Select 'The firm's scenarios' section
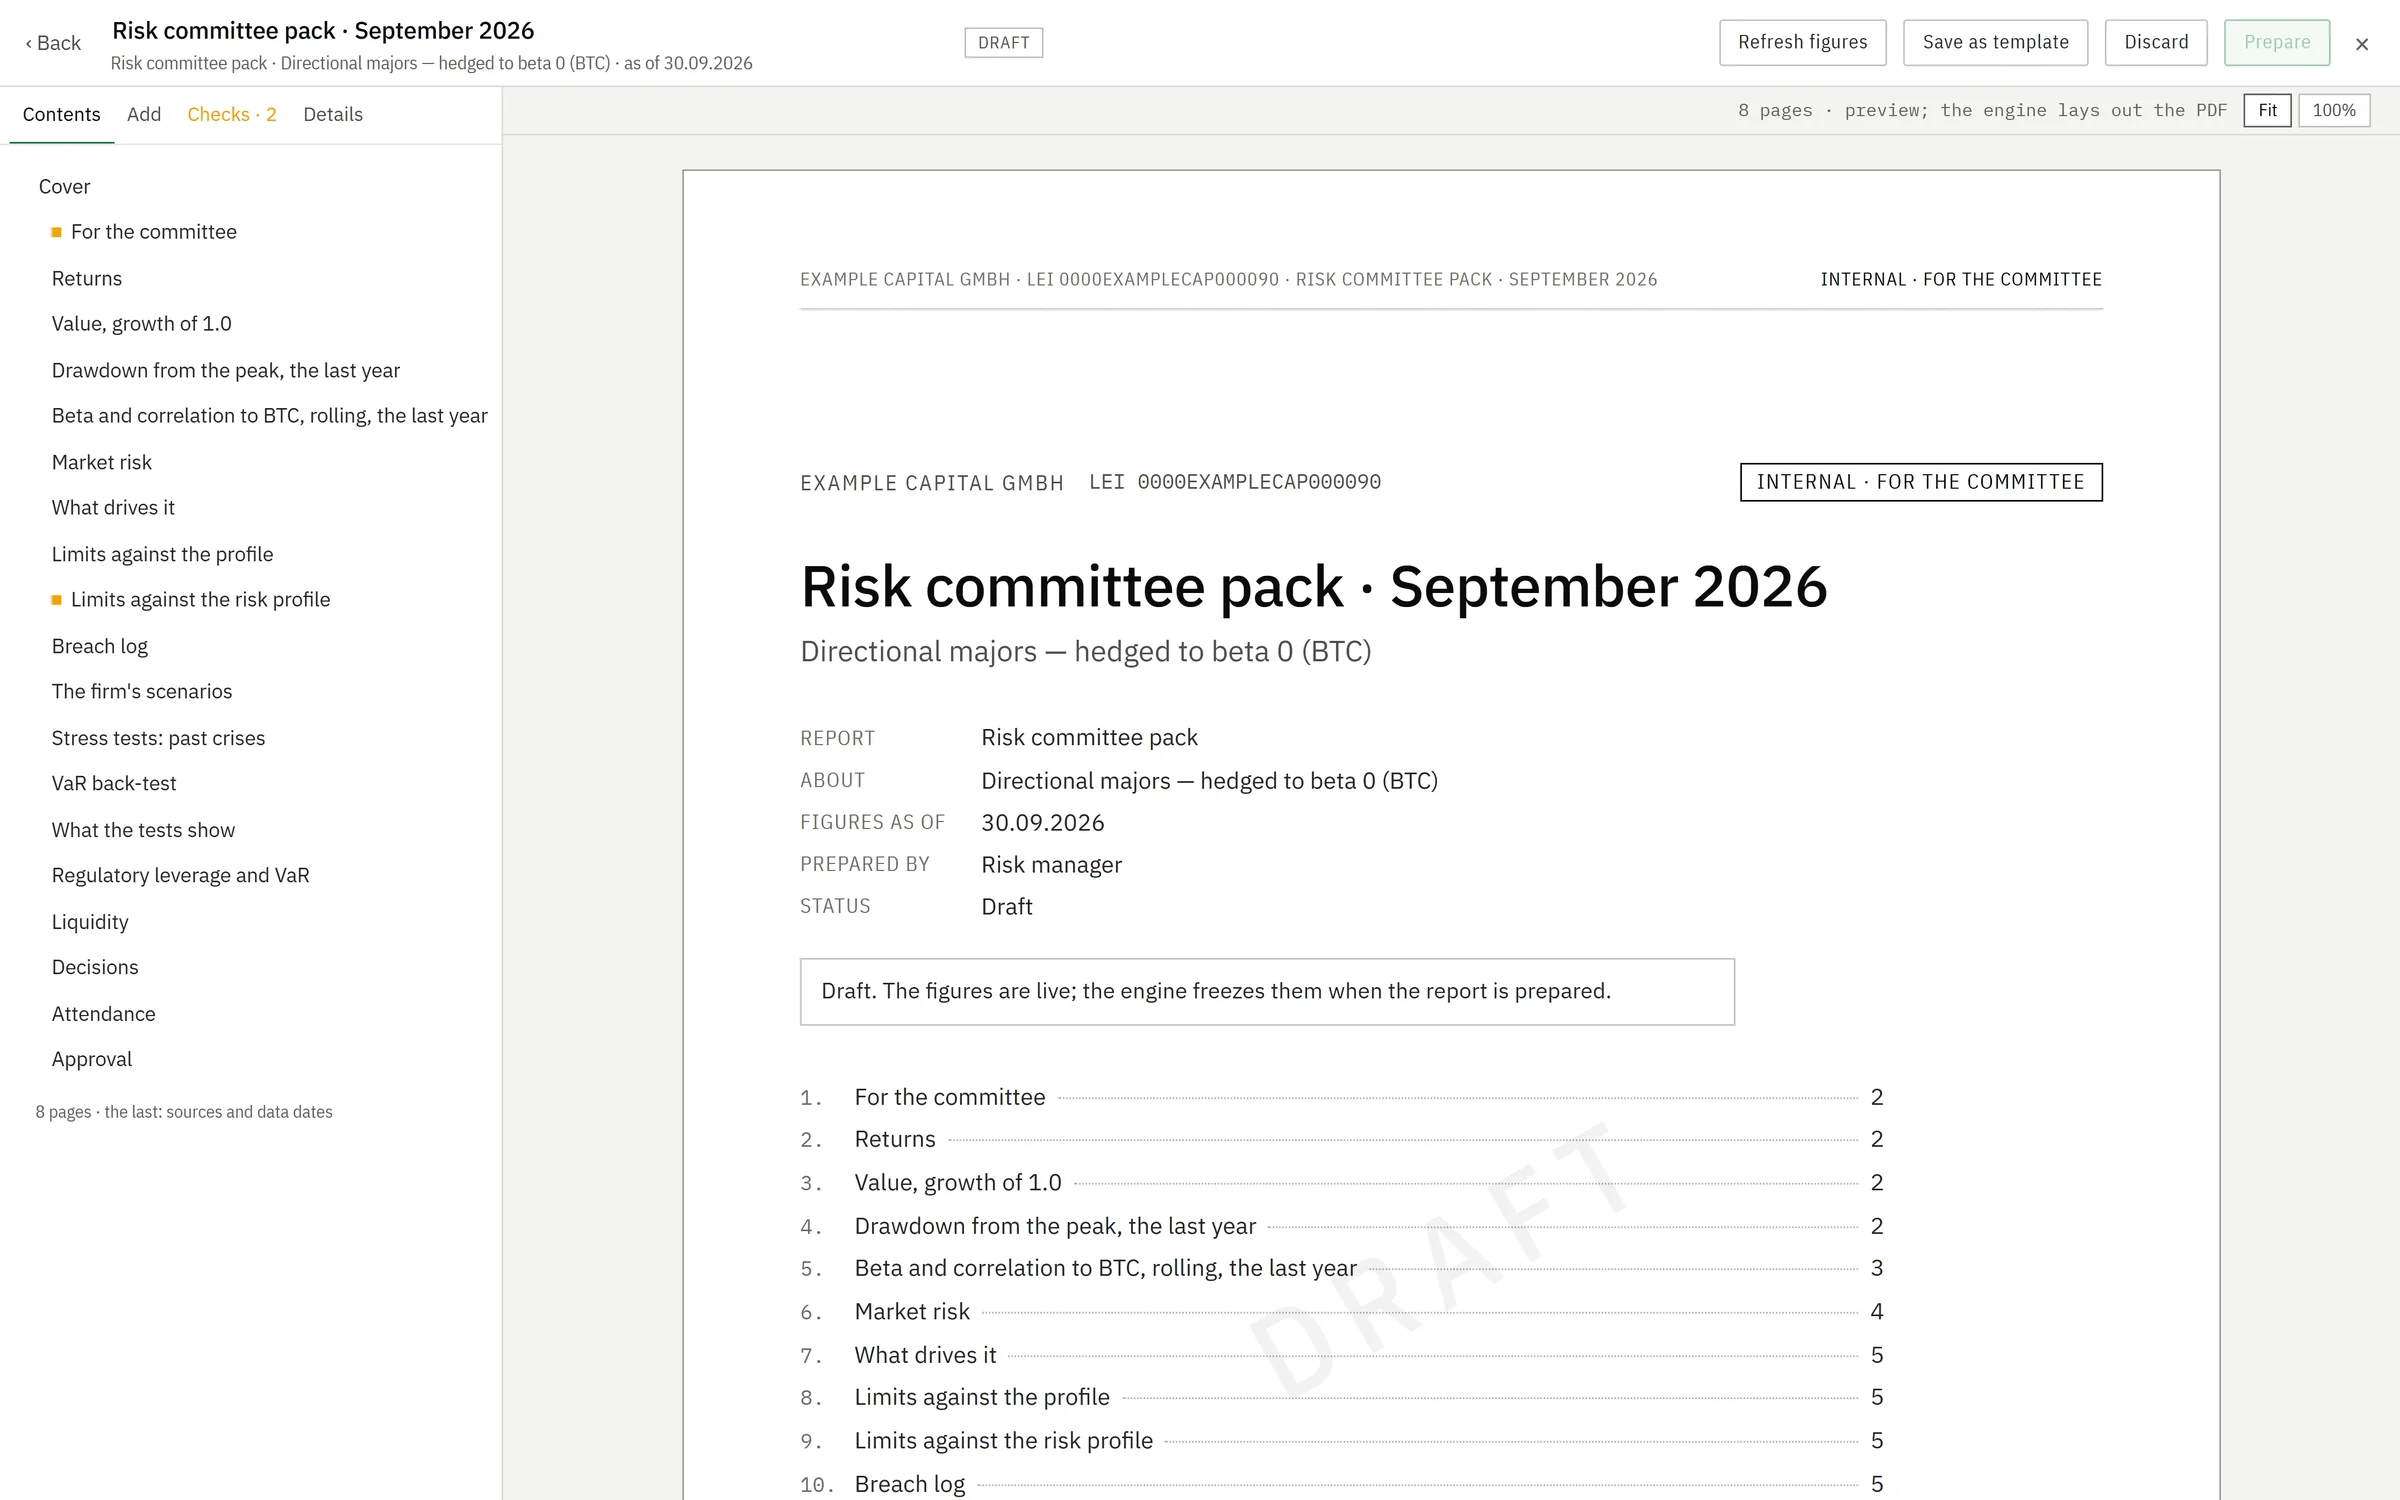 point(142,692)
